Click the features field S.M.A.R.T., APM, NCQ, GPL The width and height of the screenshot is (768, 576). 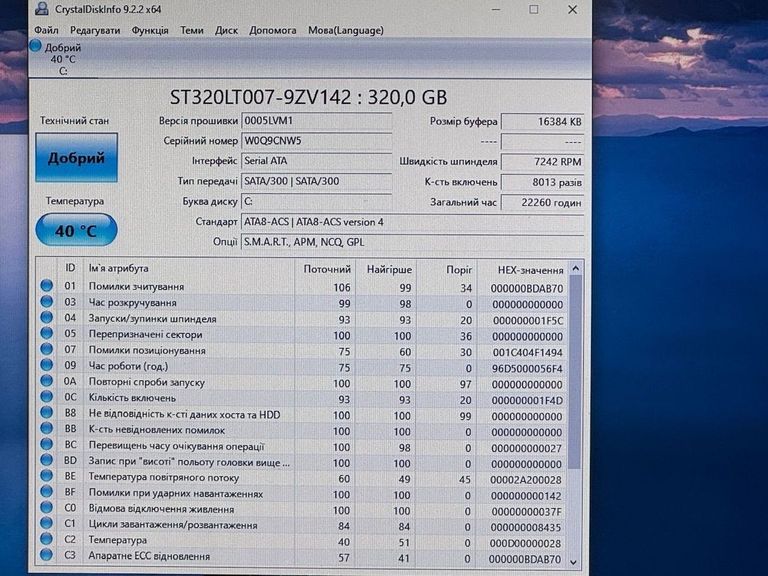click(412, 242)
